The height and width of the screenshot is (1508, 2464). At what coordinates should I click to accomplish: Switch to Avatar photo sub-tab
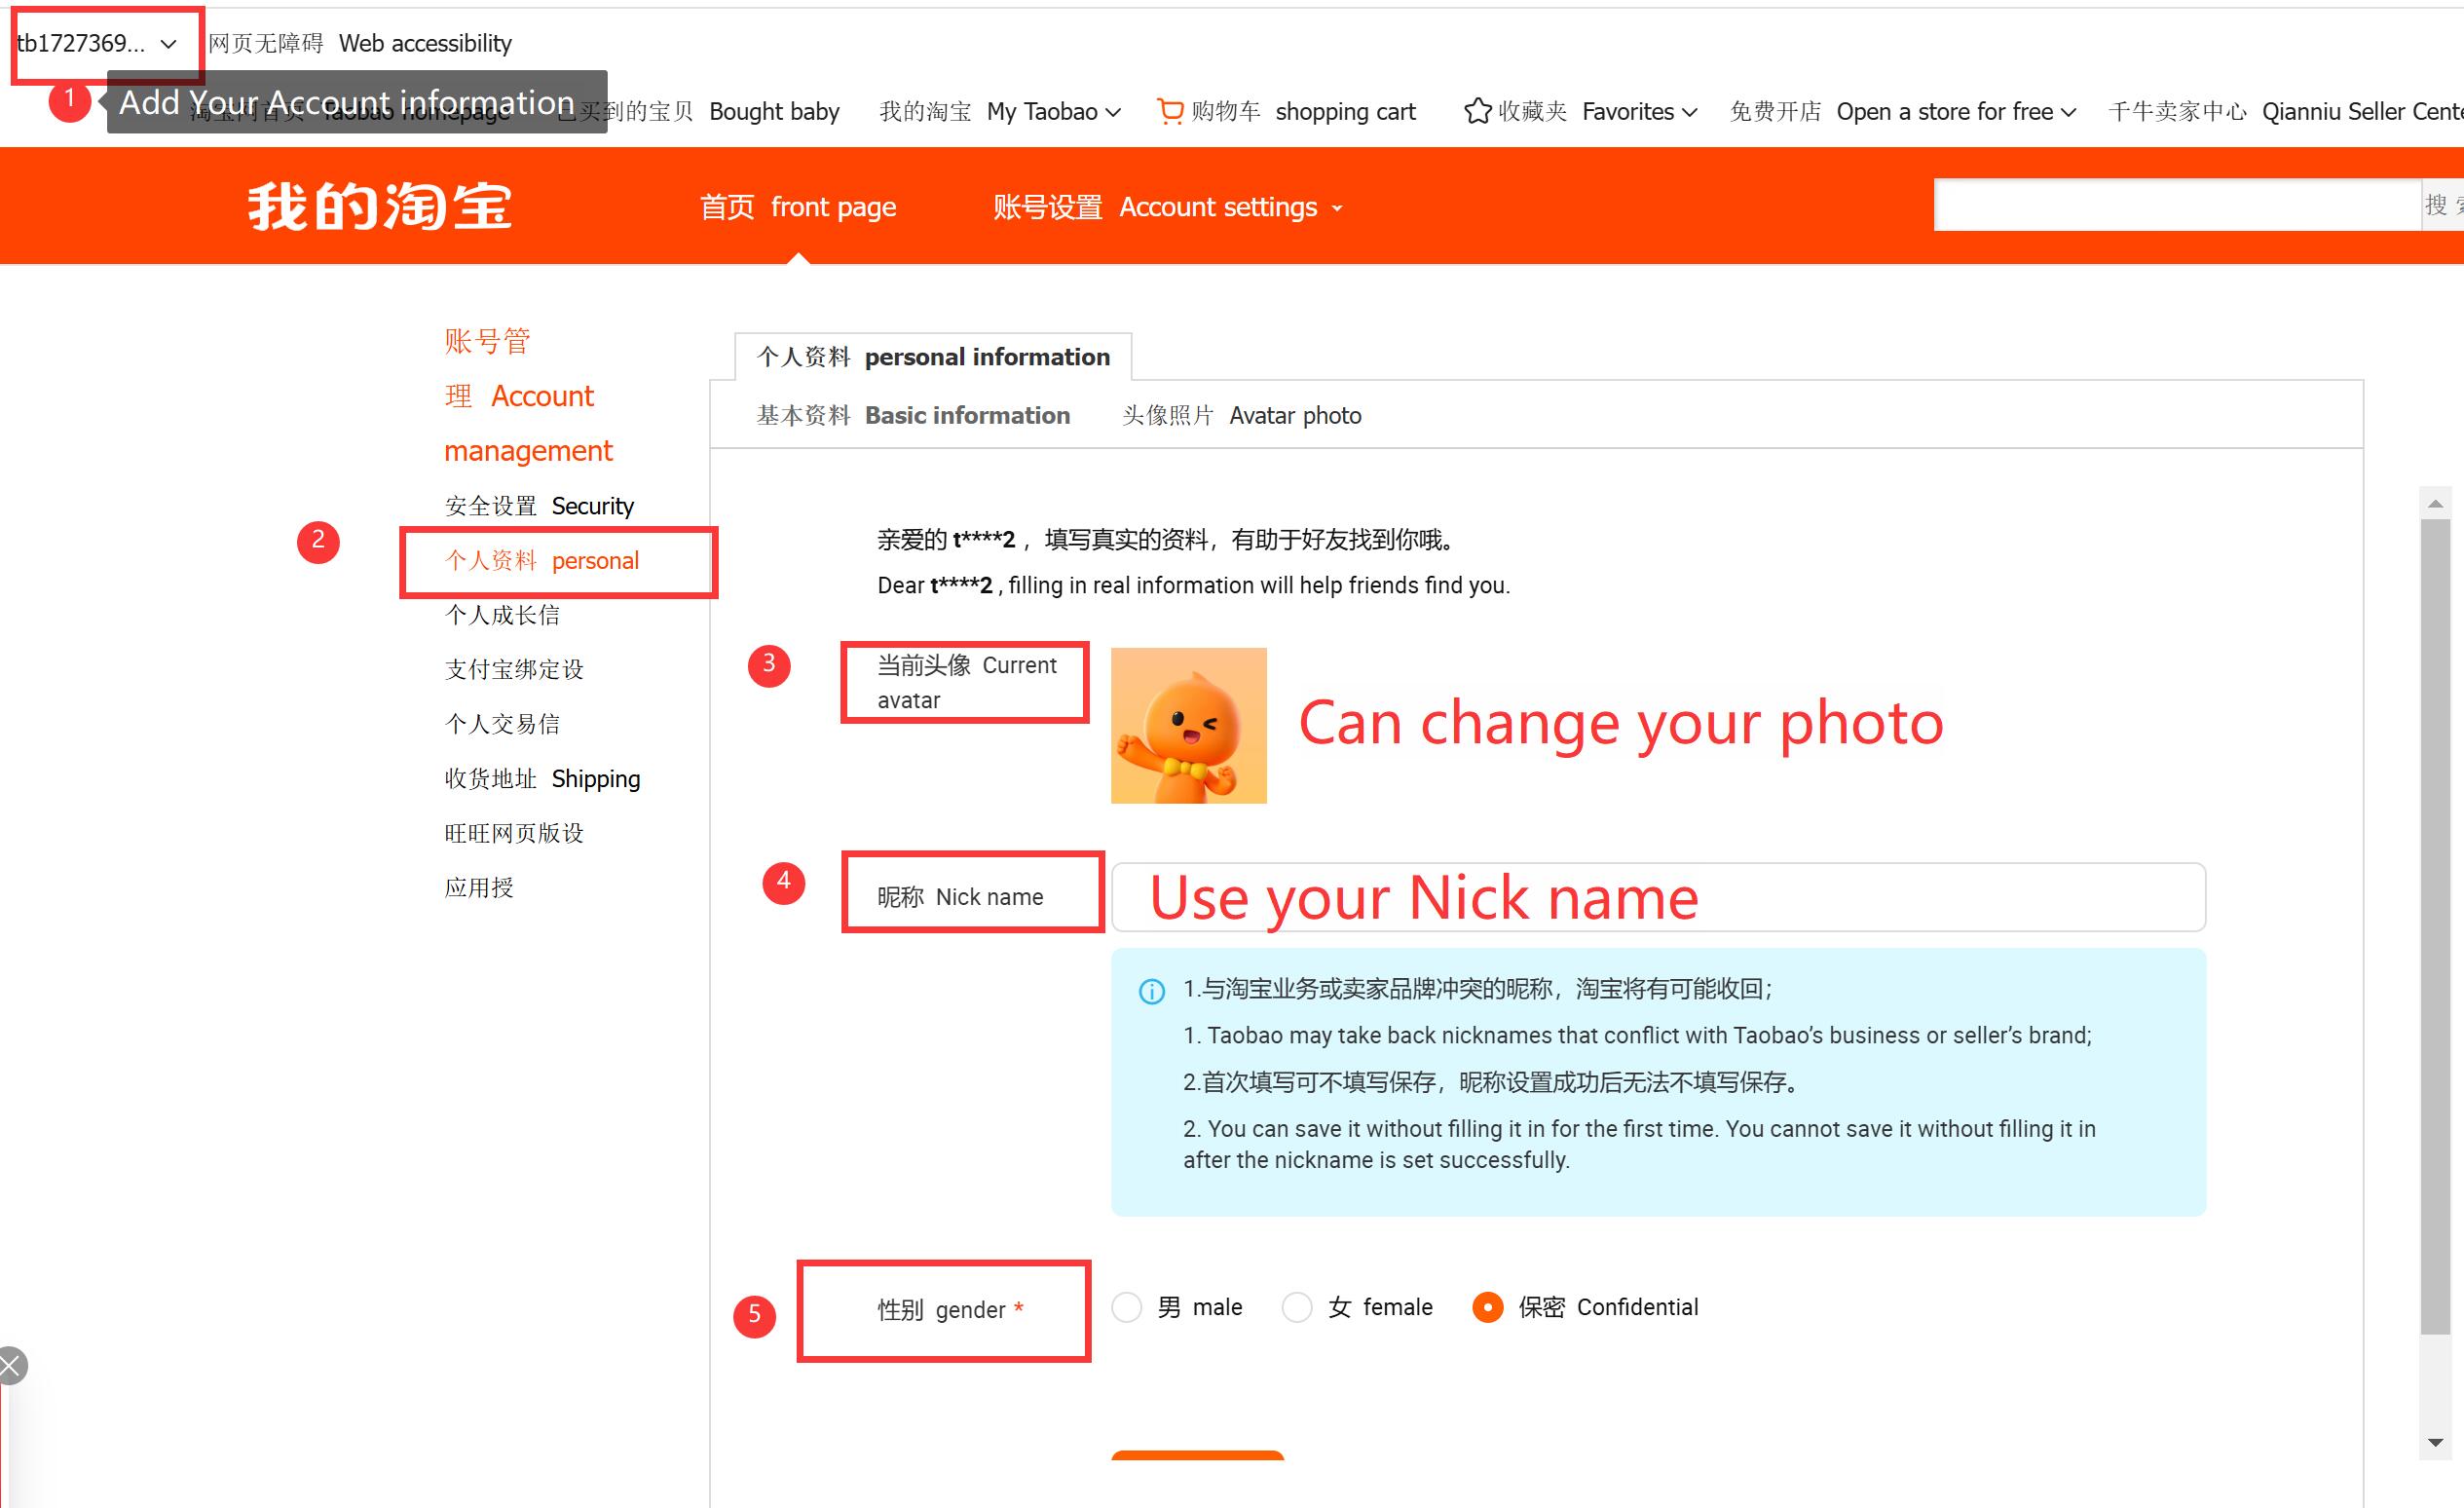tap(1241, 415)
